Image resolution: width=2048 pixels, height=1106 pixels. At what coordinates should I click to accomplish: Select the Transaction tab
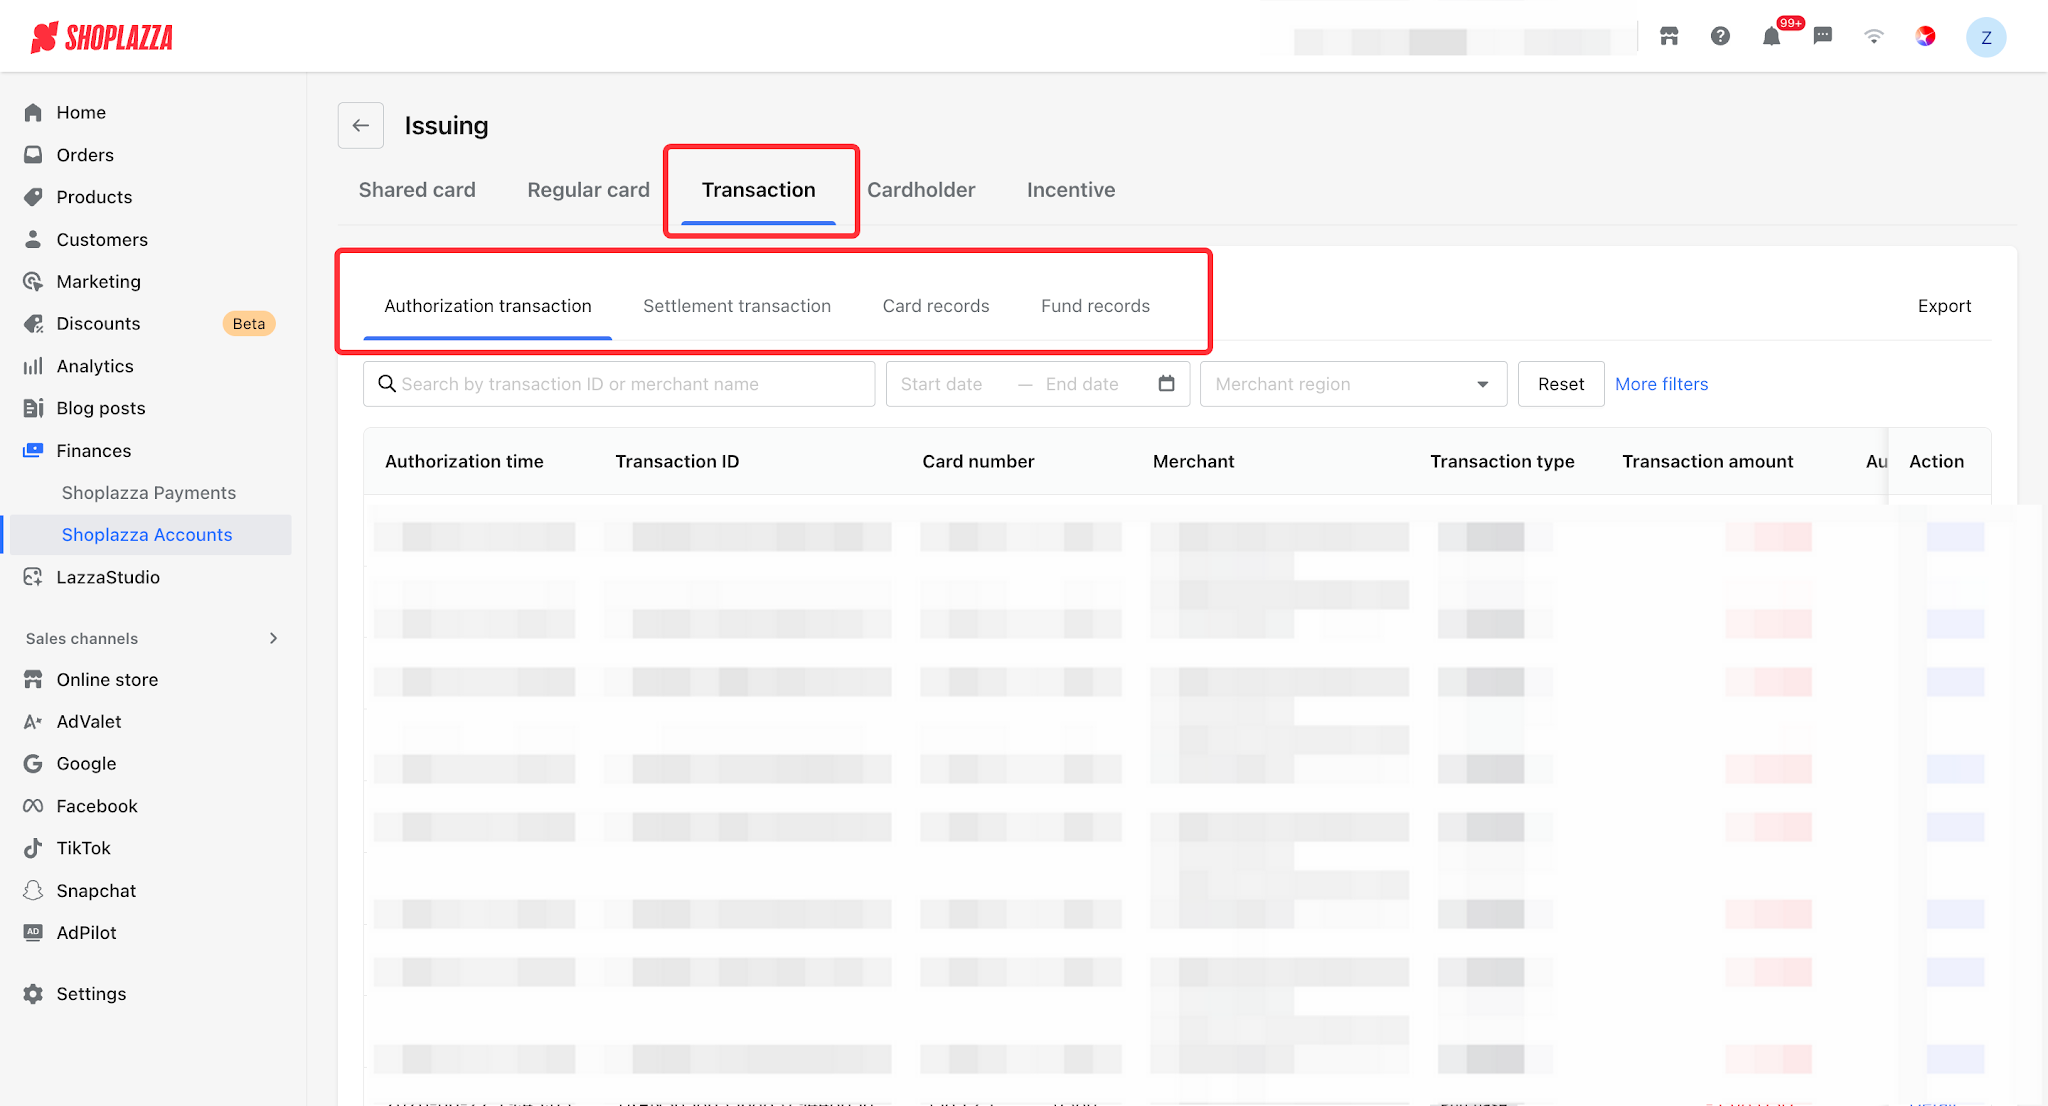pyautogui.click(x=758, y=190)
